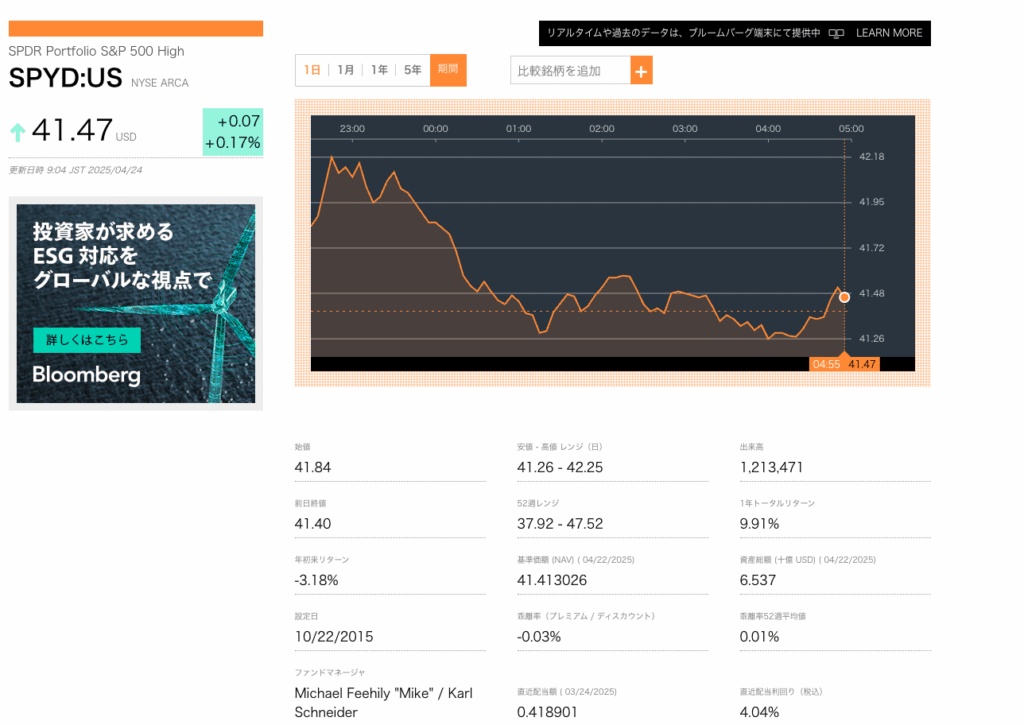Show the 5年 chart range

point(412,70)
